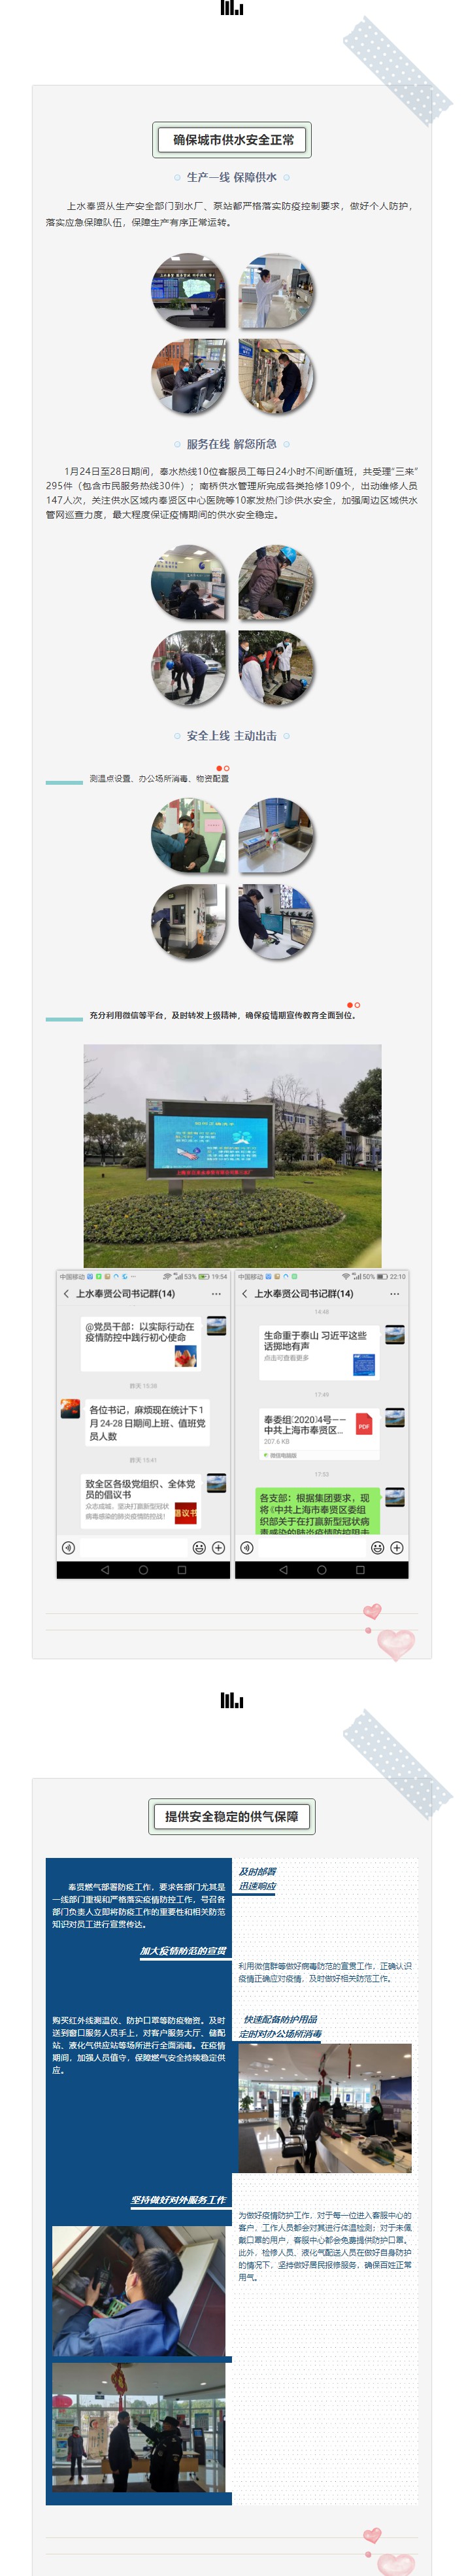Open the three-dot menu in the left chat header
This screenshot has height=2576, width=464.
216,1293
